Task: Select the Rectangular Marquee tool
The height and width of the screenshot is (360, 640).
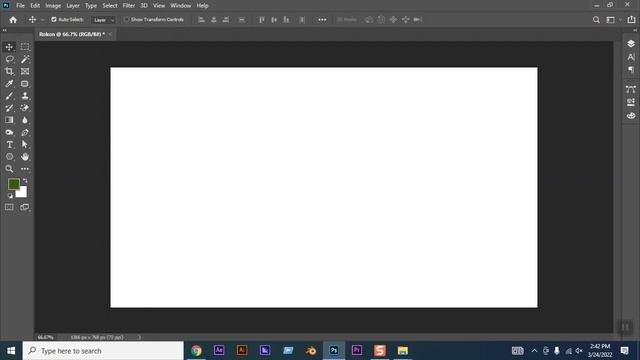Action: click(x=25, y=47)
